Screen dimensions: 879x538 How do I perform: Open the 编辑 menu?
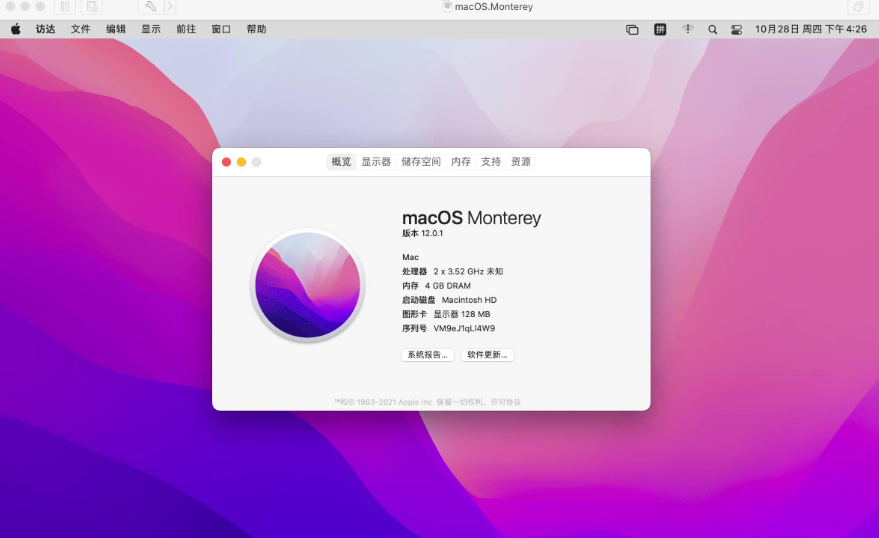coord(115,29)
